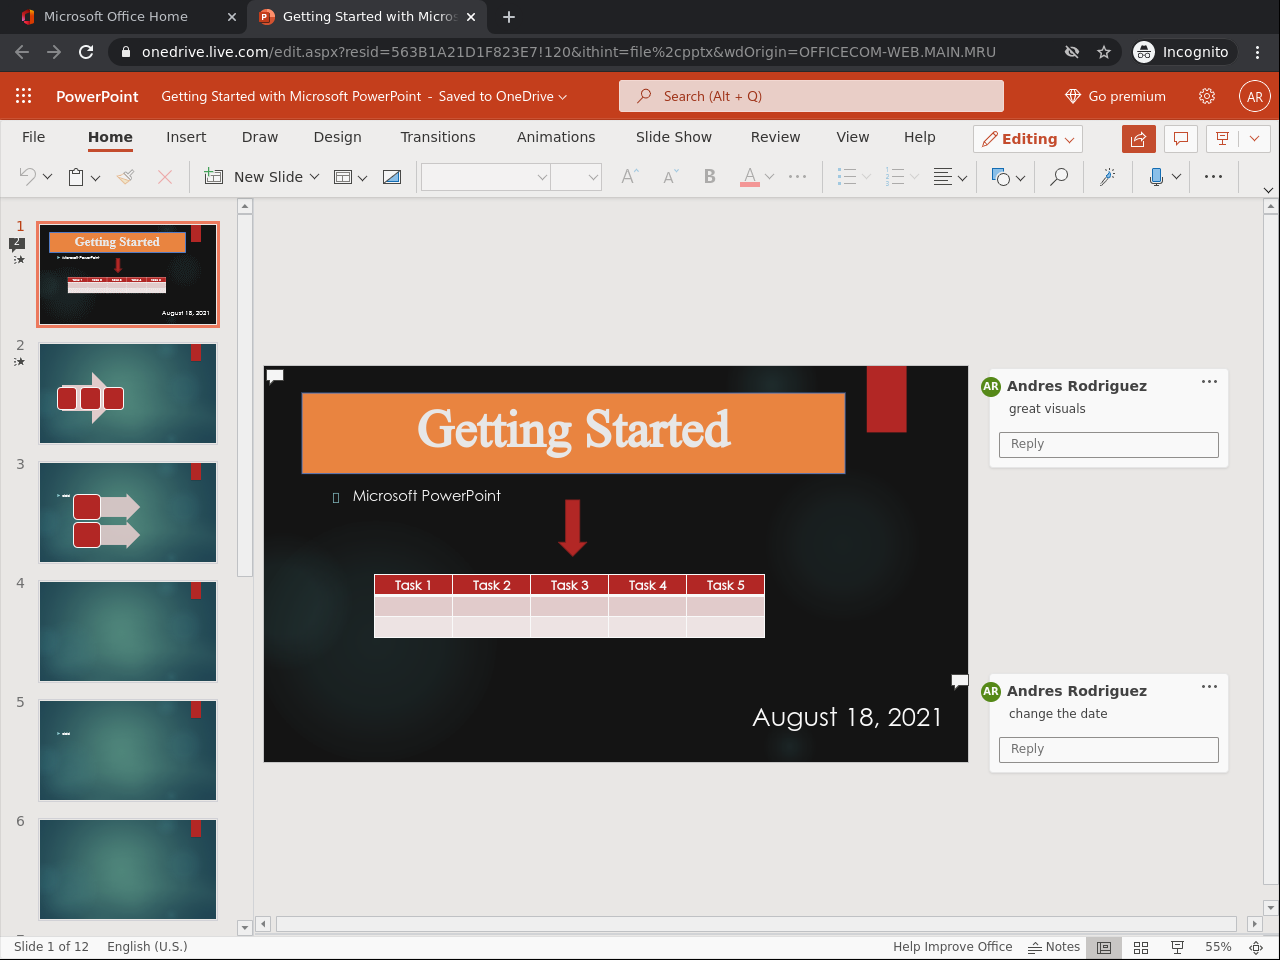Viewport: 1280px width, 960px height.
Task: Reply to the "great visuals" comment
Action: [x=1108, y=444]
